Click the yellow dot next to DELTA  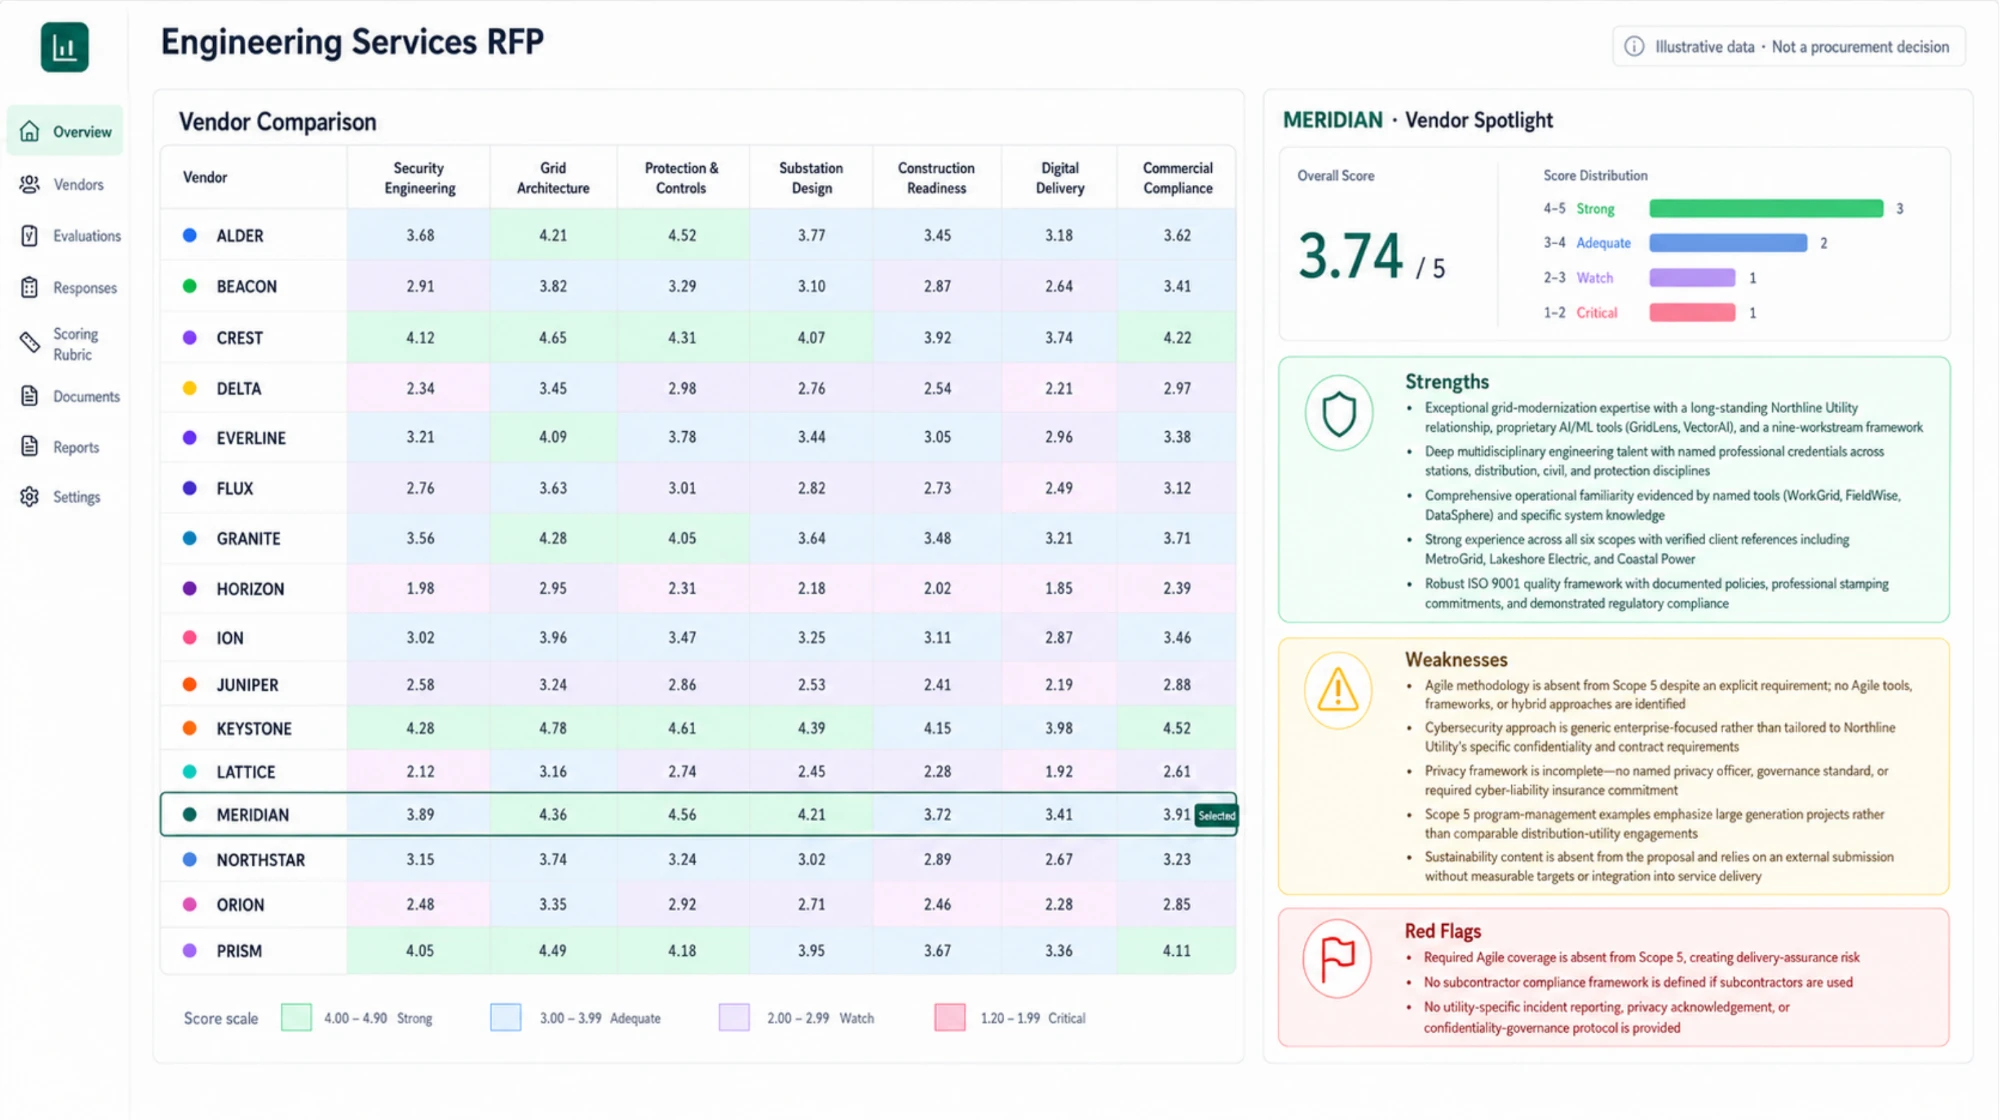(190, 388)
